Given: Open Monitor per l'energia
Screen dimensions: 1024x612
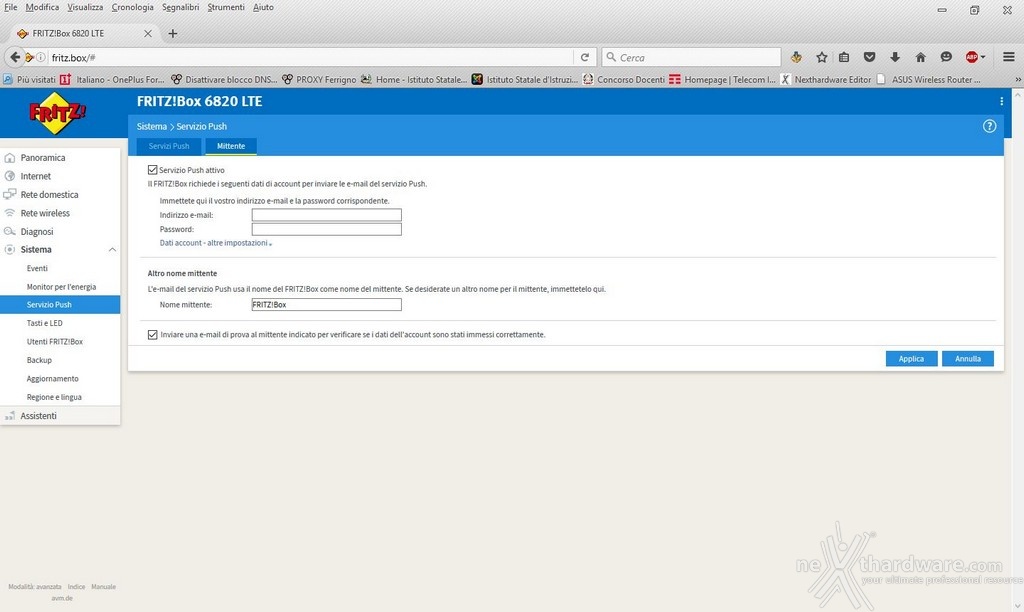Looking at the screenshot, I should click(60, 287).
